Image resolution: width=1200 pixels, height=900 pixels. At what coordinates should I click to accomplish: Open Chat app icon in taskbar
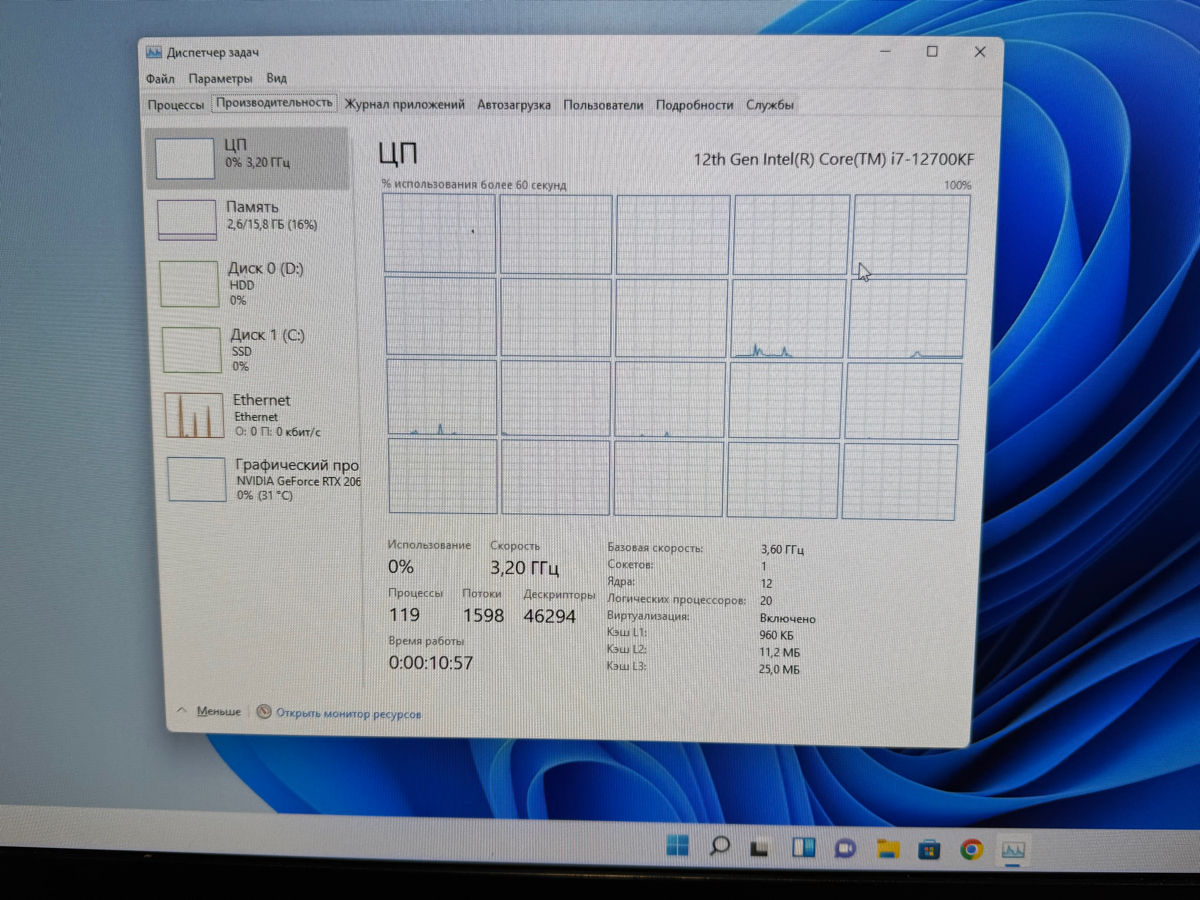[x=845, y=849]
